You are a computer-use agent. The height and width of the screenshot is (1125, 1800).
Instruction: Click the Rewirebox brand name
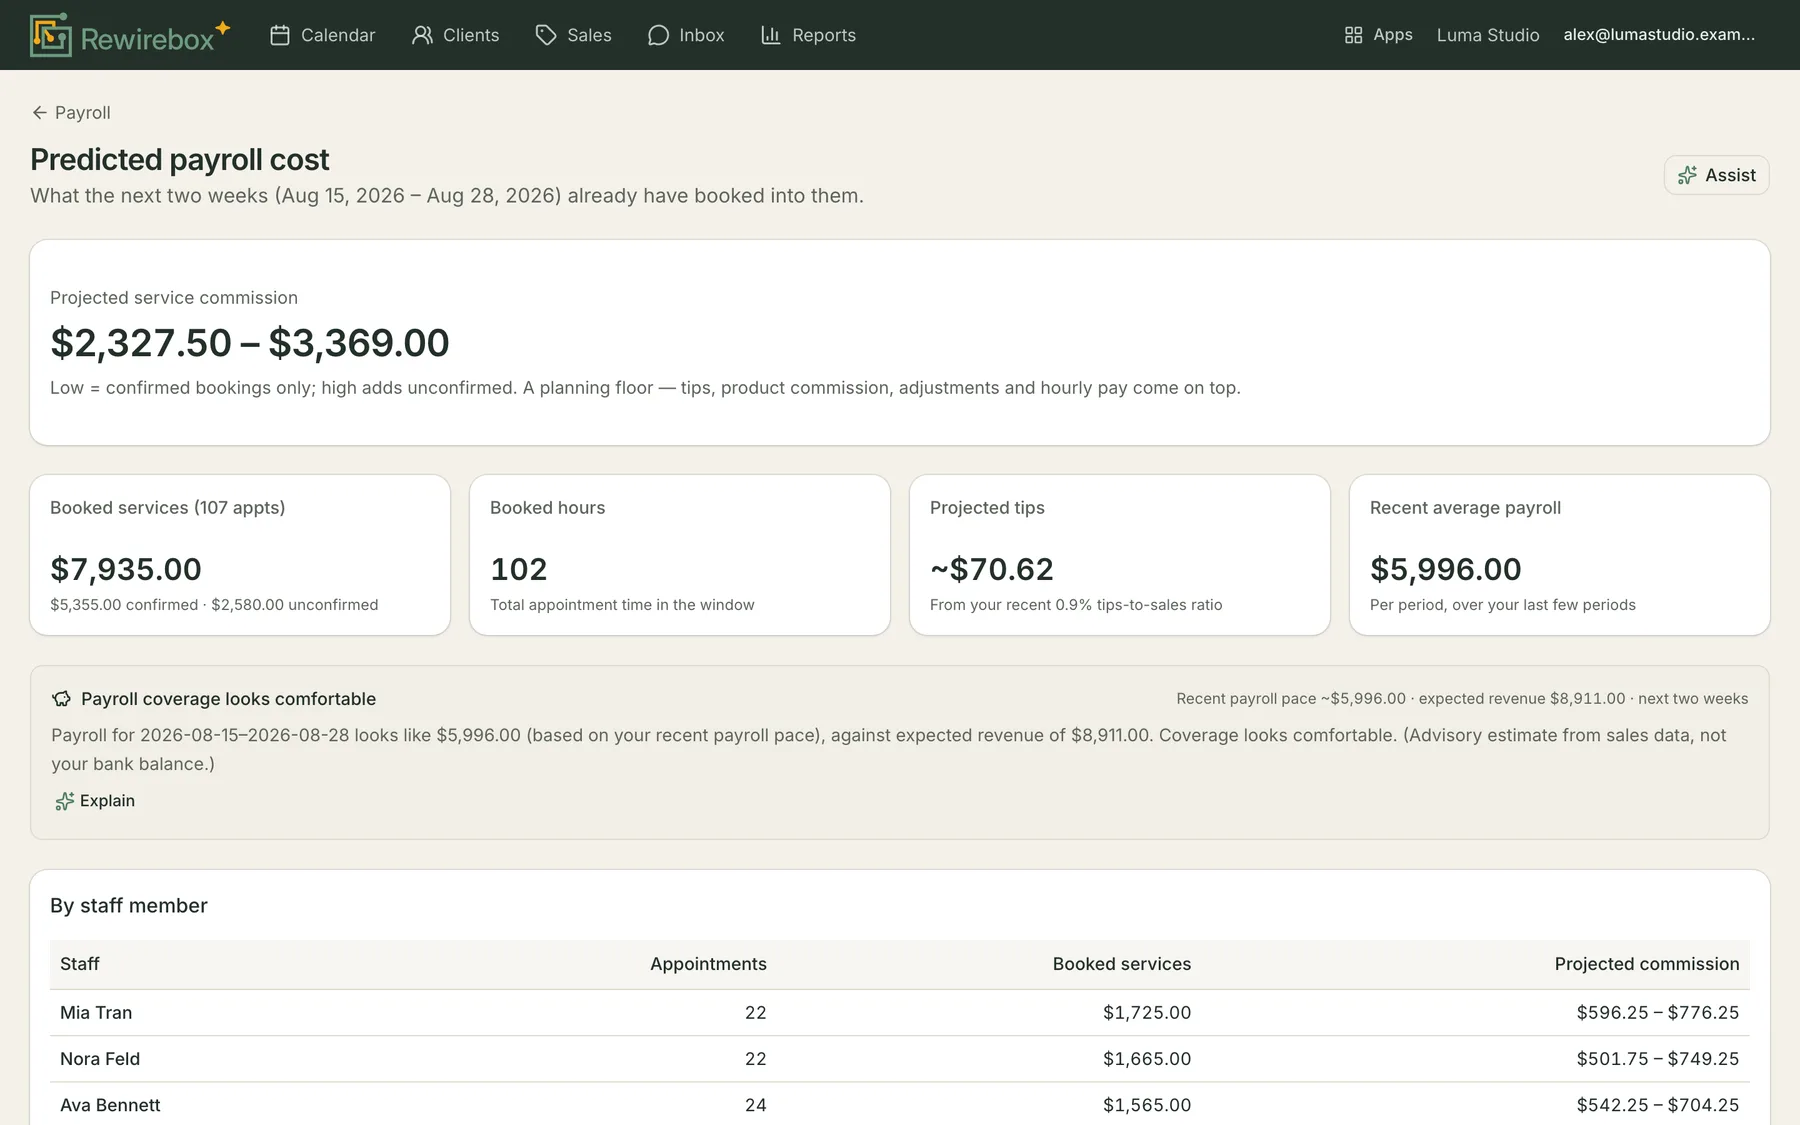tap(148, 39)
